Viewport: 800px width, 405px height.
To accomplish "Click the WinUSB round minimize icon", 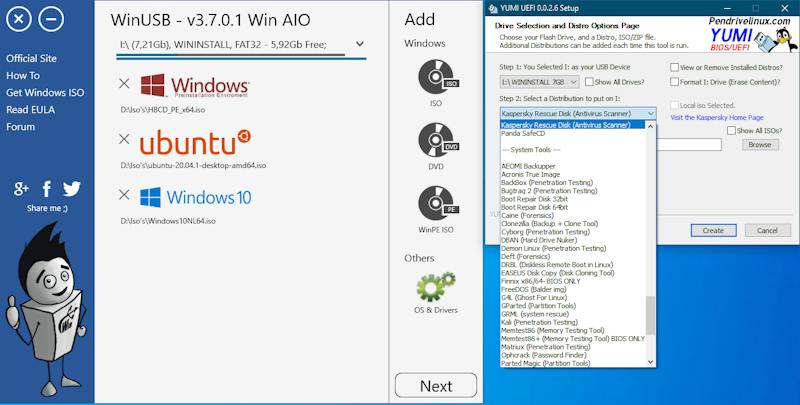I will 51,19.
